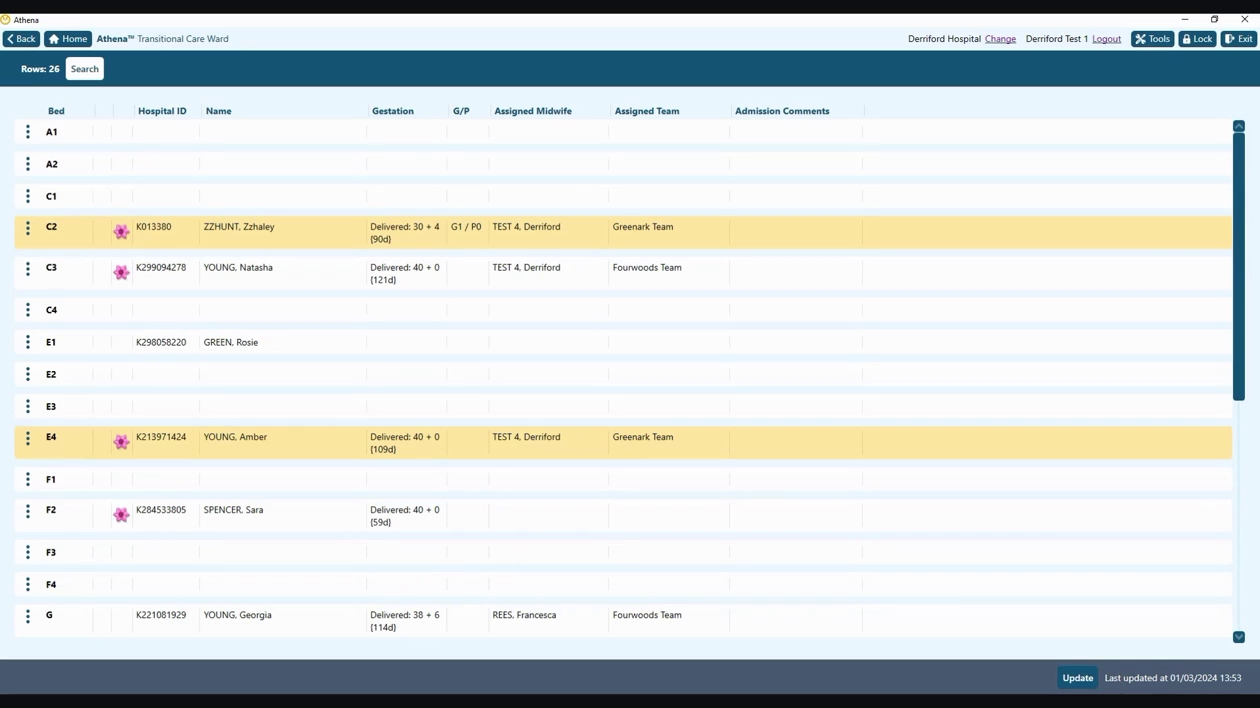Click the vertical scrollbar thumb
Image resolution: width=1260 pixels, height=708 pixels.
1238,266
